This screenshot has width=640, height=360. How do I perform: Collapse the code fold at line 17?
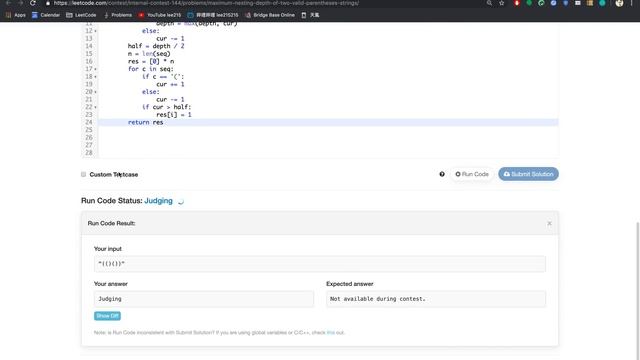tap(96, 69)
